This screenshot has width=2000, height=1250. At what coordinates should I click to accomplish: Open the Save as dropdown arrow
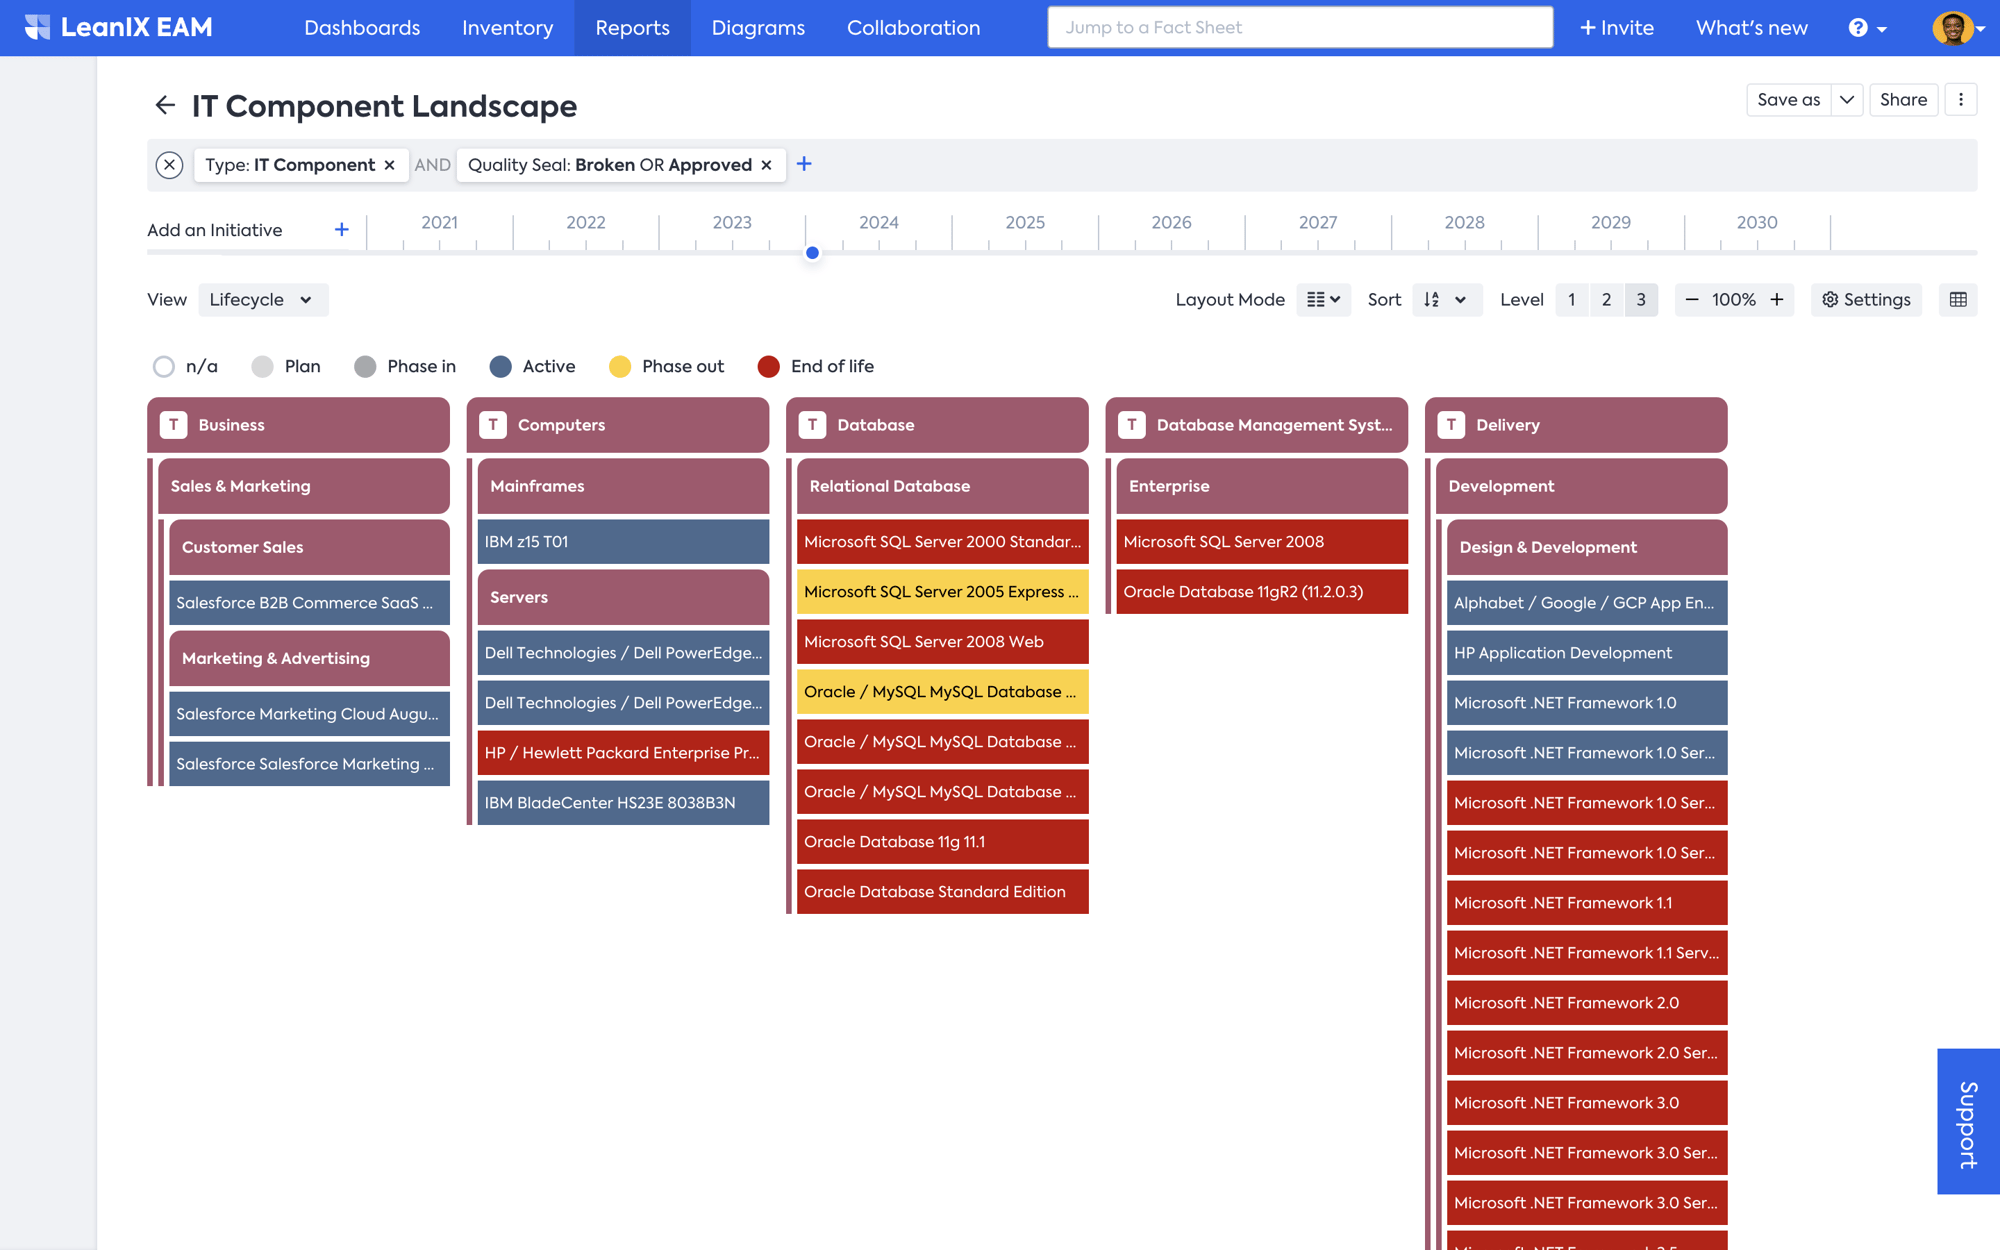1846,100
